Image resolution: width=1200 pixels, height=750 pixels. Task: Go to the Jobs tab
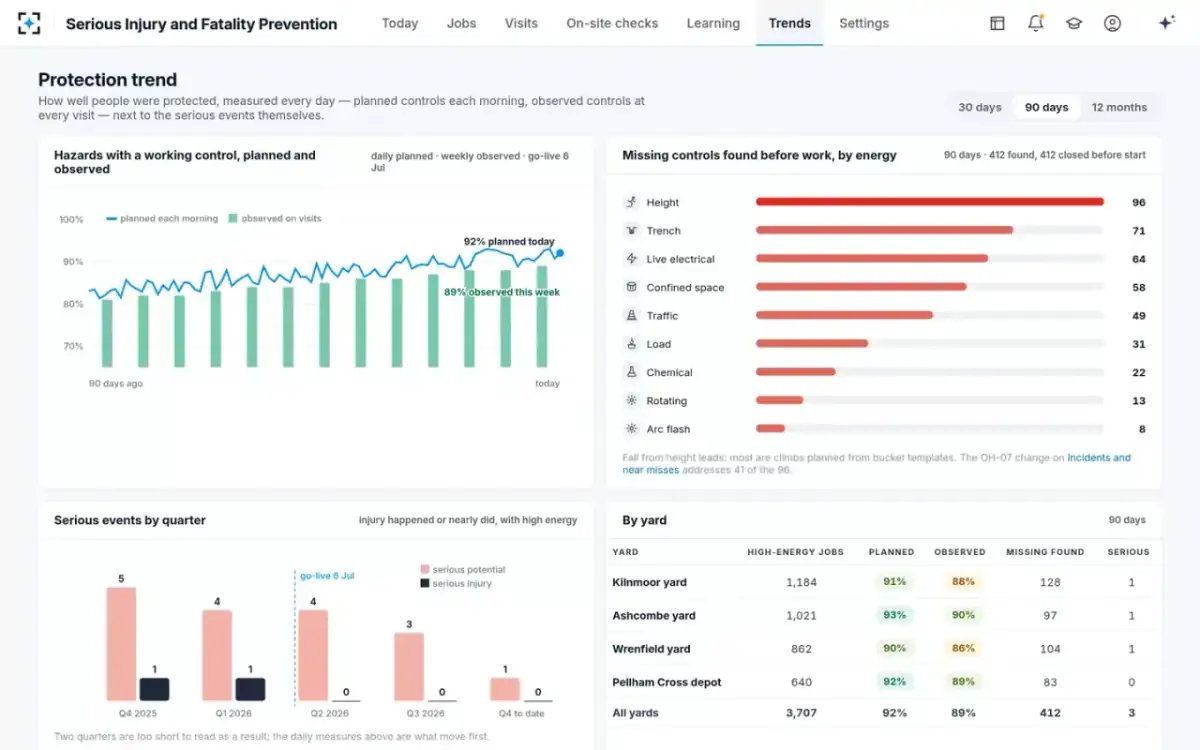(462, 23)
